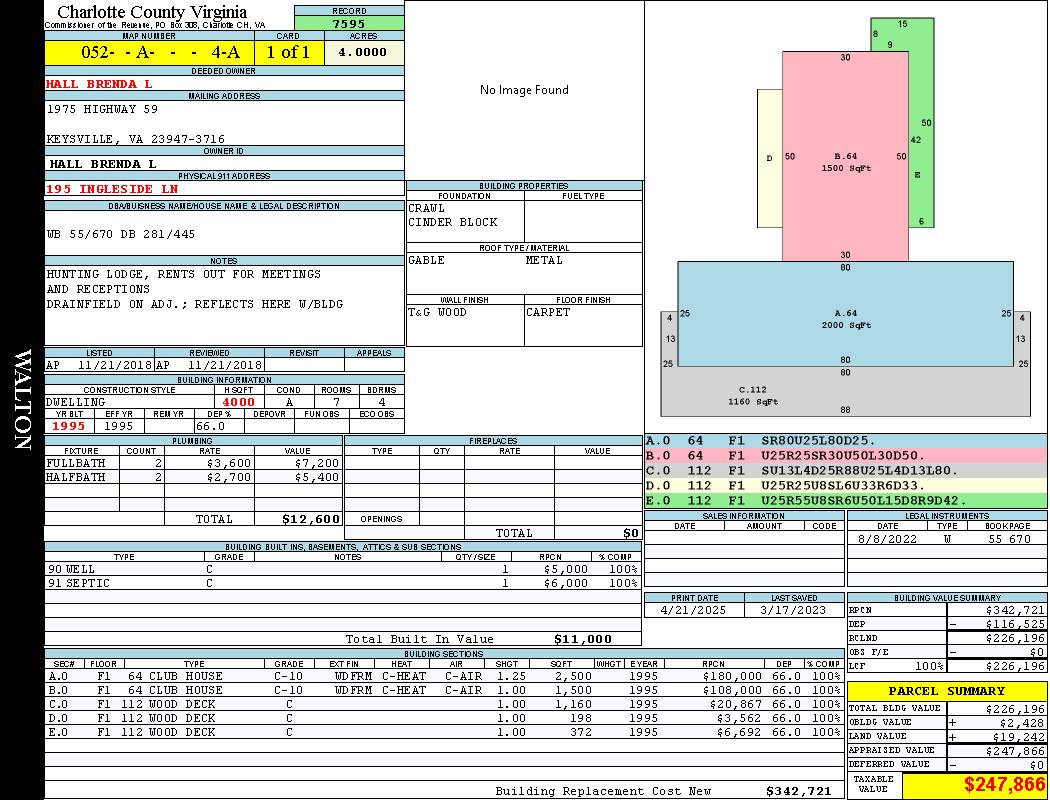Image resolution: width=1050 pixels, height=800 pixels.
Task: Click the 90 WELL built-in row
Action: pos(342,570)
